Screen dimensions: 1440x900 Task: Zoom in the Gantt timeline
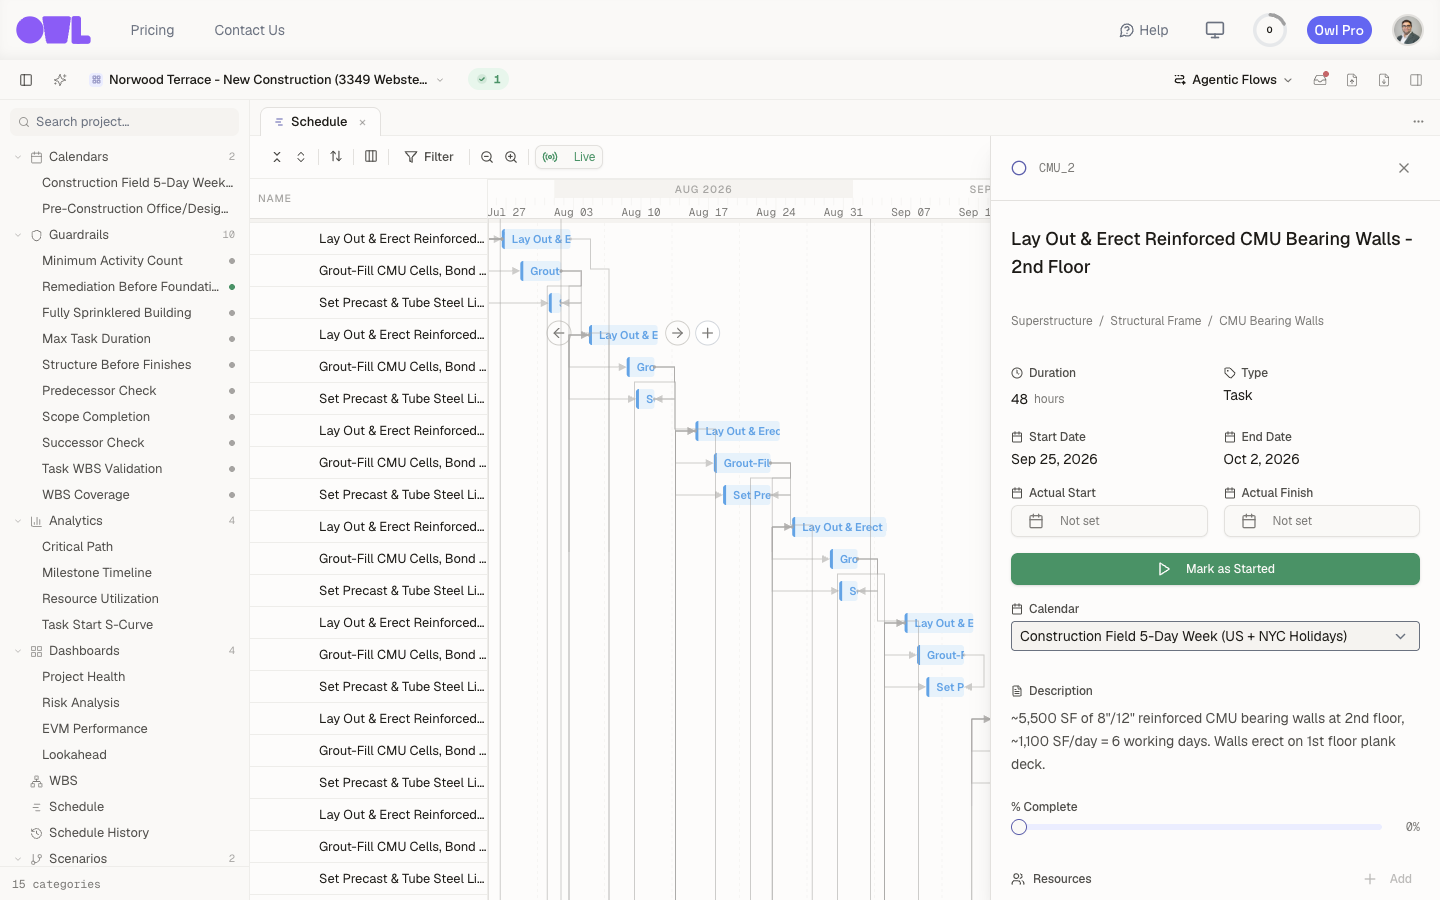tap(511, 157)
